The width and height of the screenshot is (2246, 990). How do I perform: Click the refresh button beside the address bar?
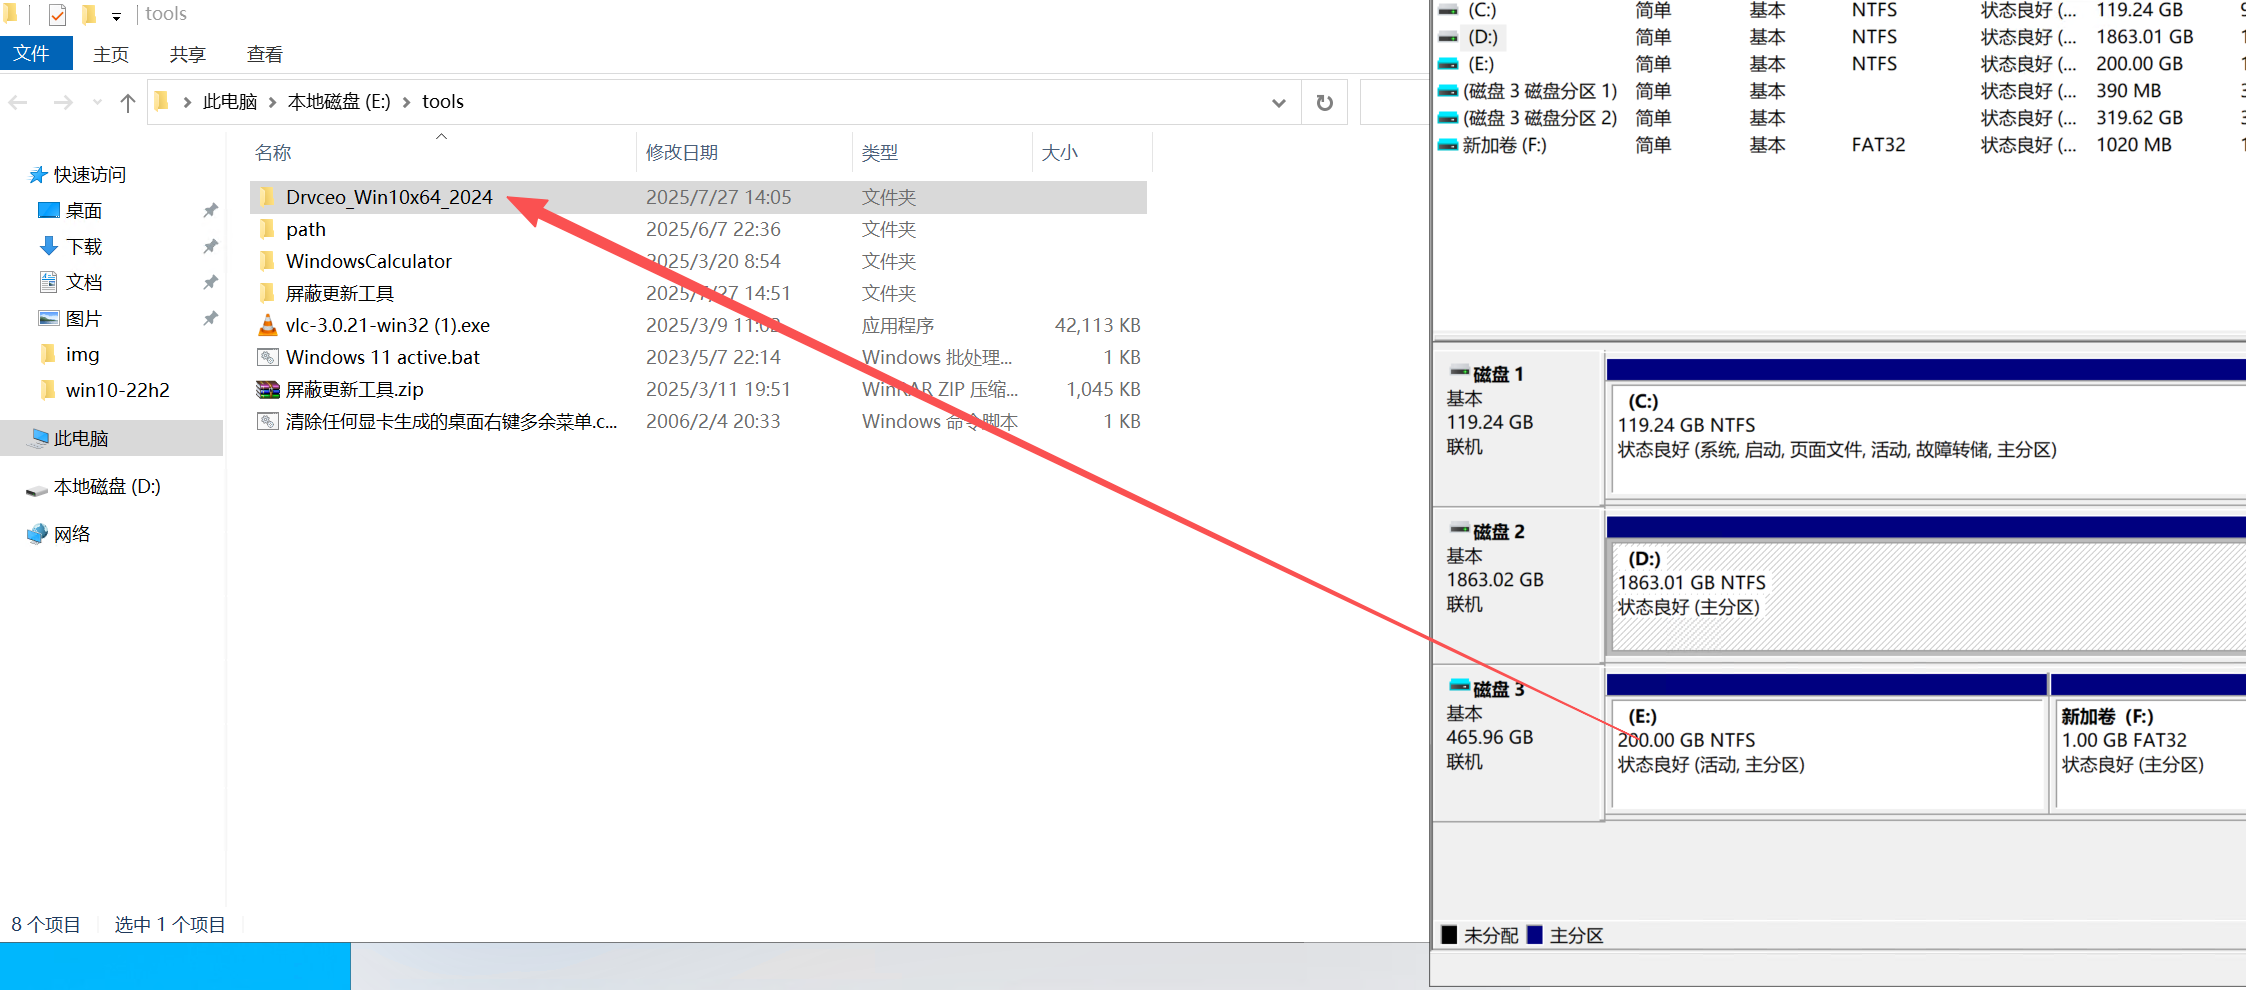(x=1324, y=102)
